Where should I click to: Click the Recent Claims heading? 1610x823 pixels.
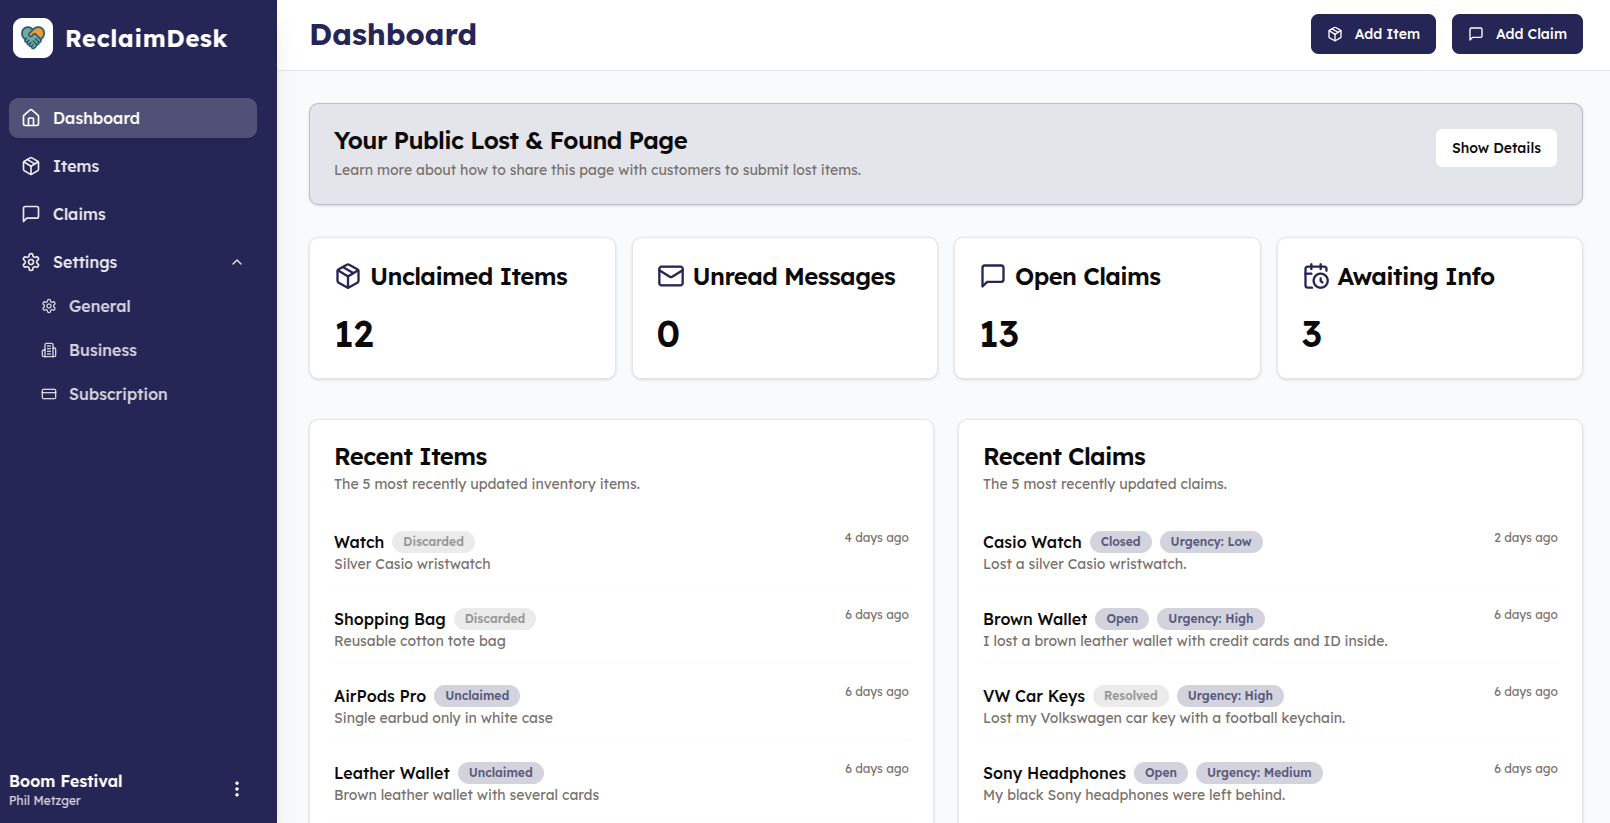coord(1064,457)
